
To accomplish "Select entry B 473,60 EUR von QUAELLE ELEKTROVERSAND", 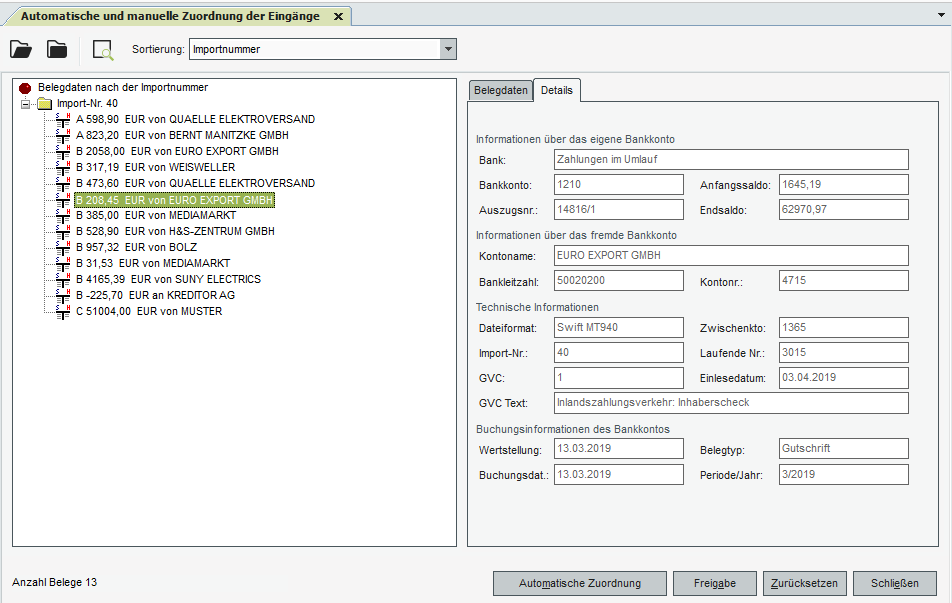I will [x=196, y=183].
